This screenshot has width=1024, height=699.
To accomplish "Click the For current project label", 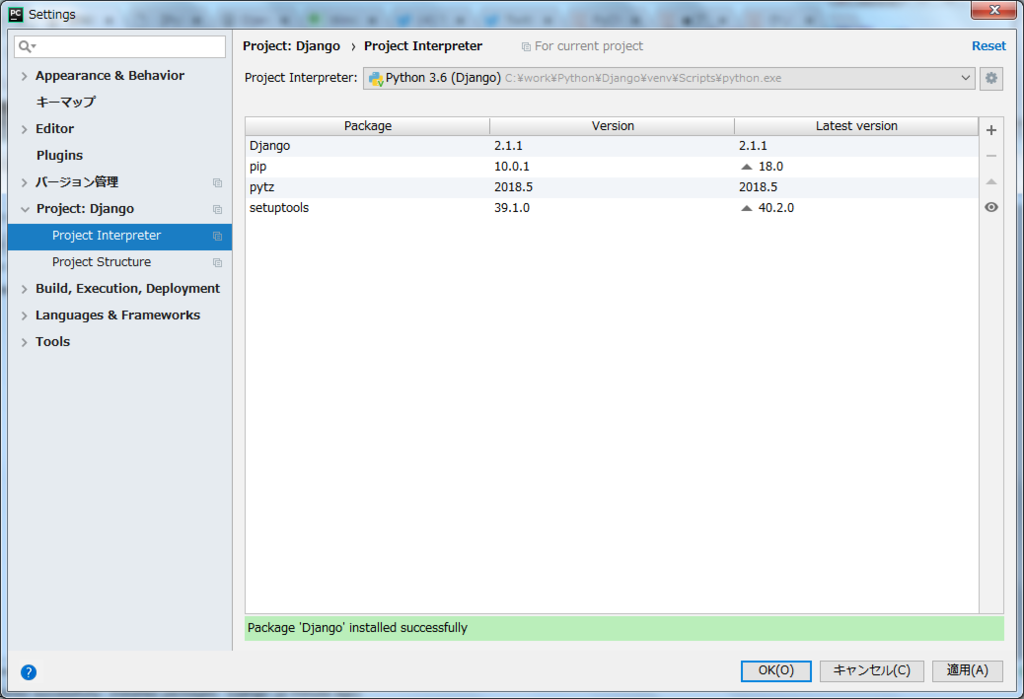I will (x=588, y=46).
